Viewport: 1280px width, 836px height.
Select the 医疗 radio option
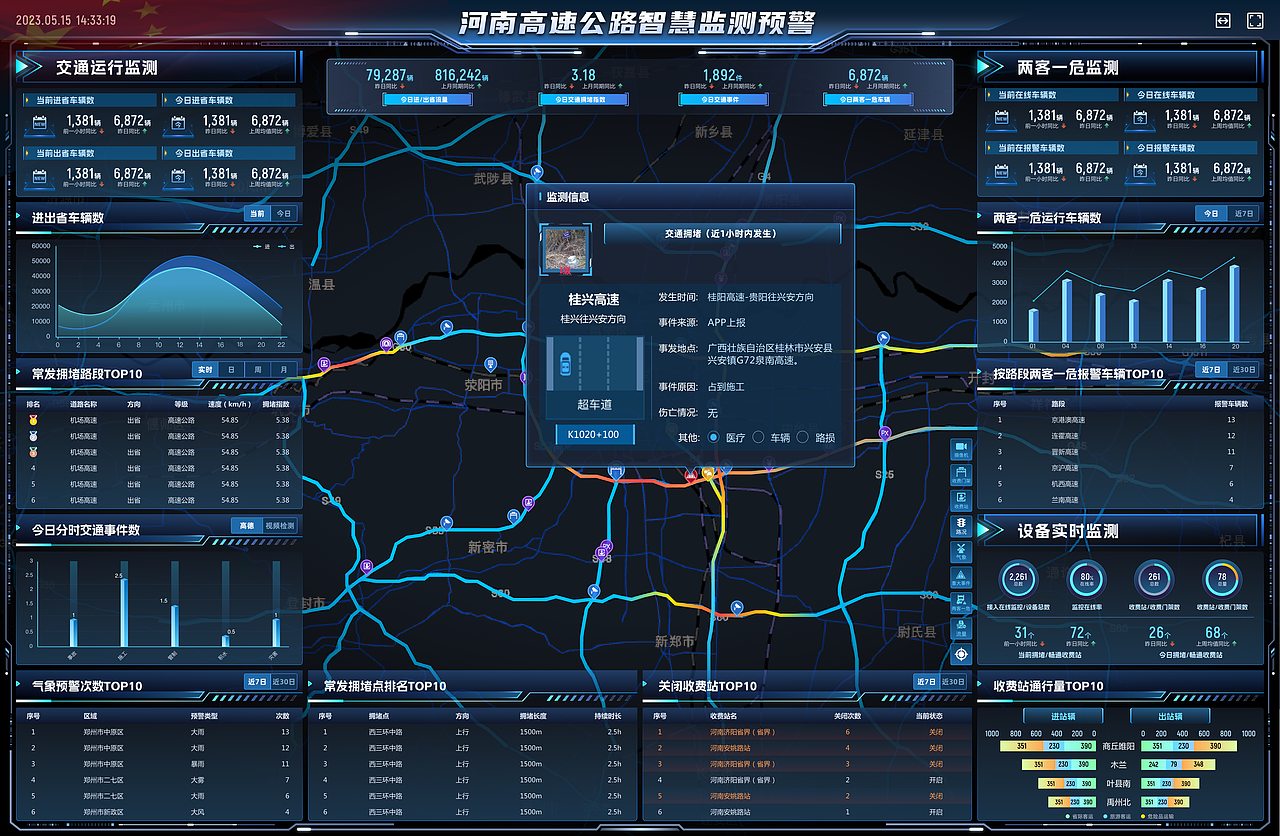(x=714, y=437)
